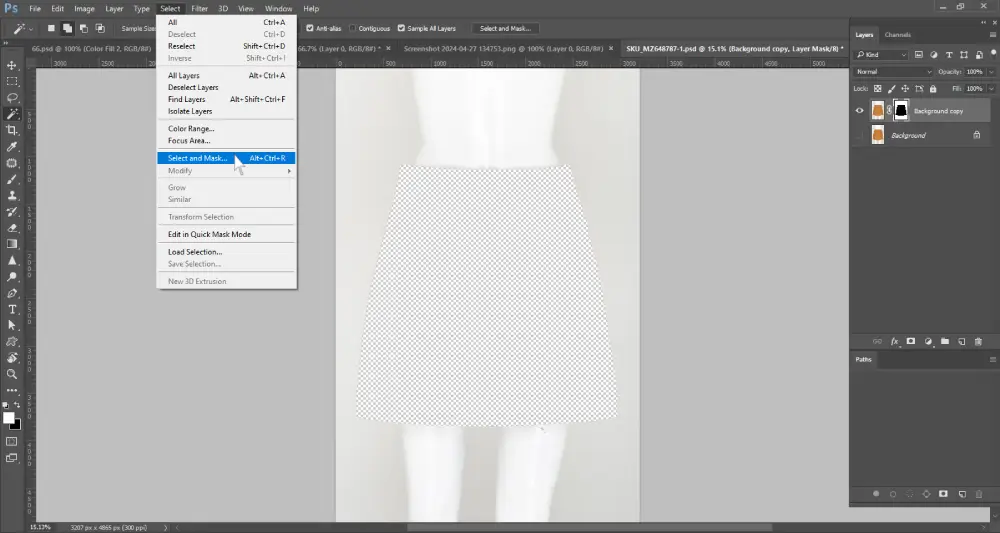Expand the toolbar double-arrow
1000x533 pixels.
point(6,43)
